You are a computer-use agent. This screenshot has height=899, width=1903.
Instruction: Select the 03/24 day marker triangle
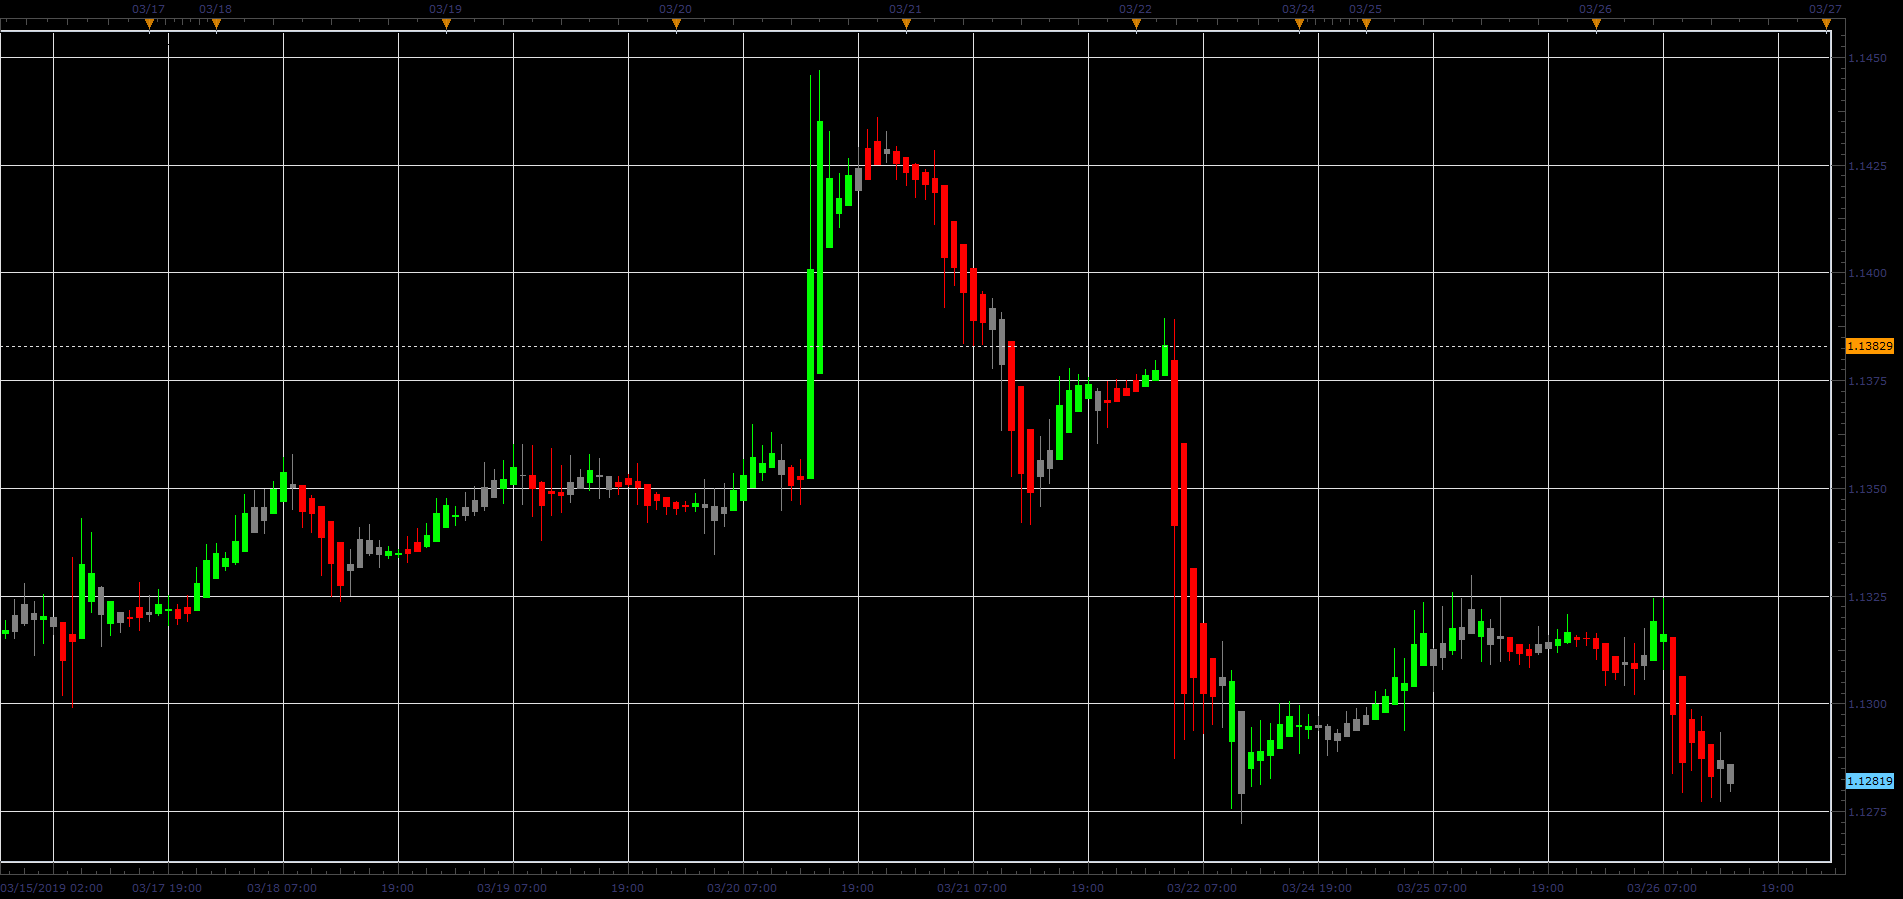1299,24
